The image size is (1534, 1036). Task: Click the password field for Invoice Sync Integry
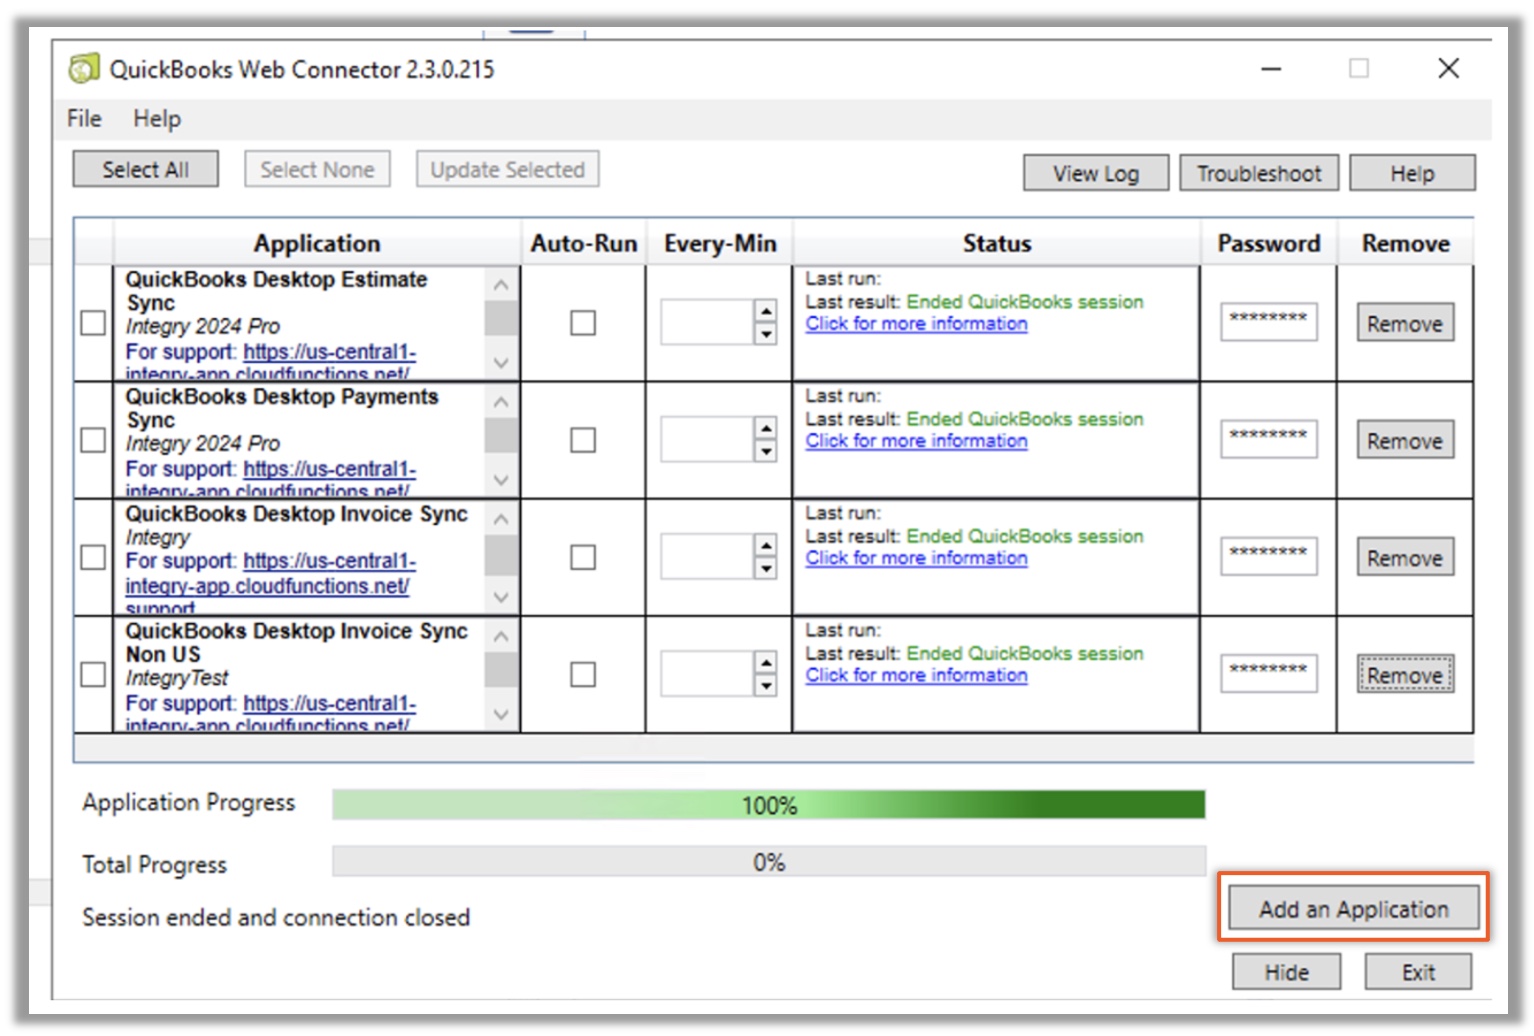point(1268,556)
